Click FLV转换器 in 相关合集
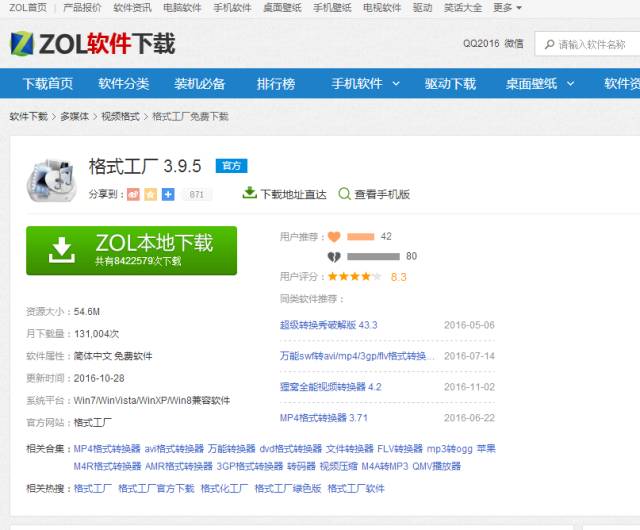The image size is (640, 530). click(x=400, y=449)
